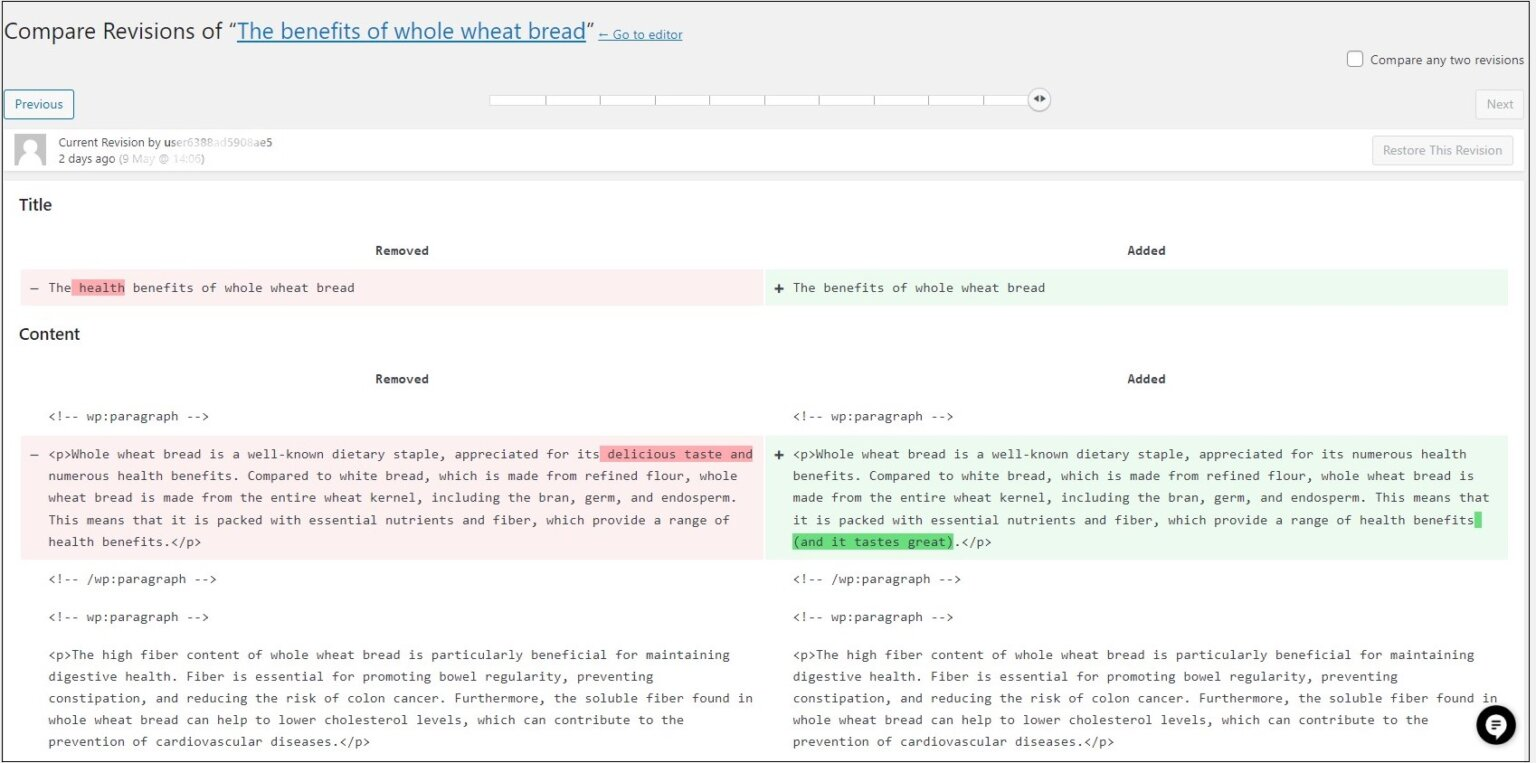Click the minus marker beside the removed title

tap(35, 288)
